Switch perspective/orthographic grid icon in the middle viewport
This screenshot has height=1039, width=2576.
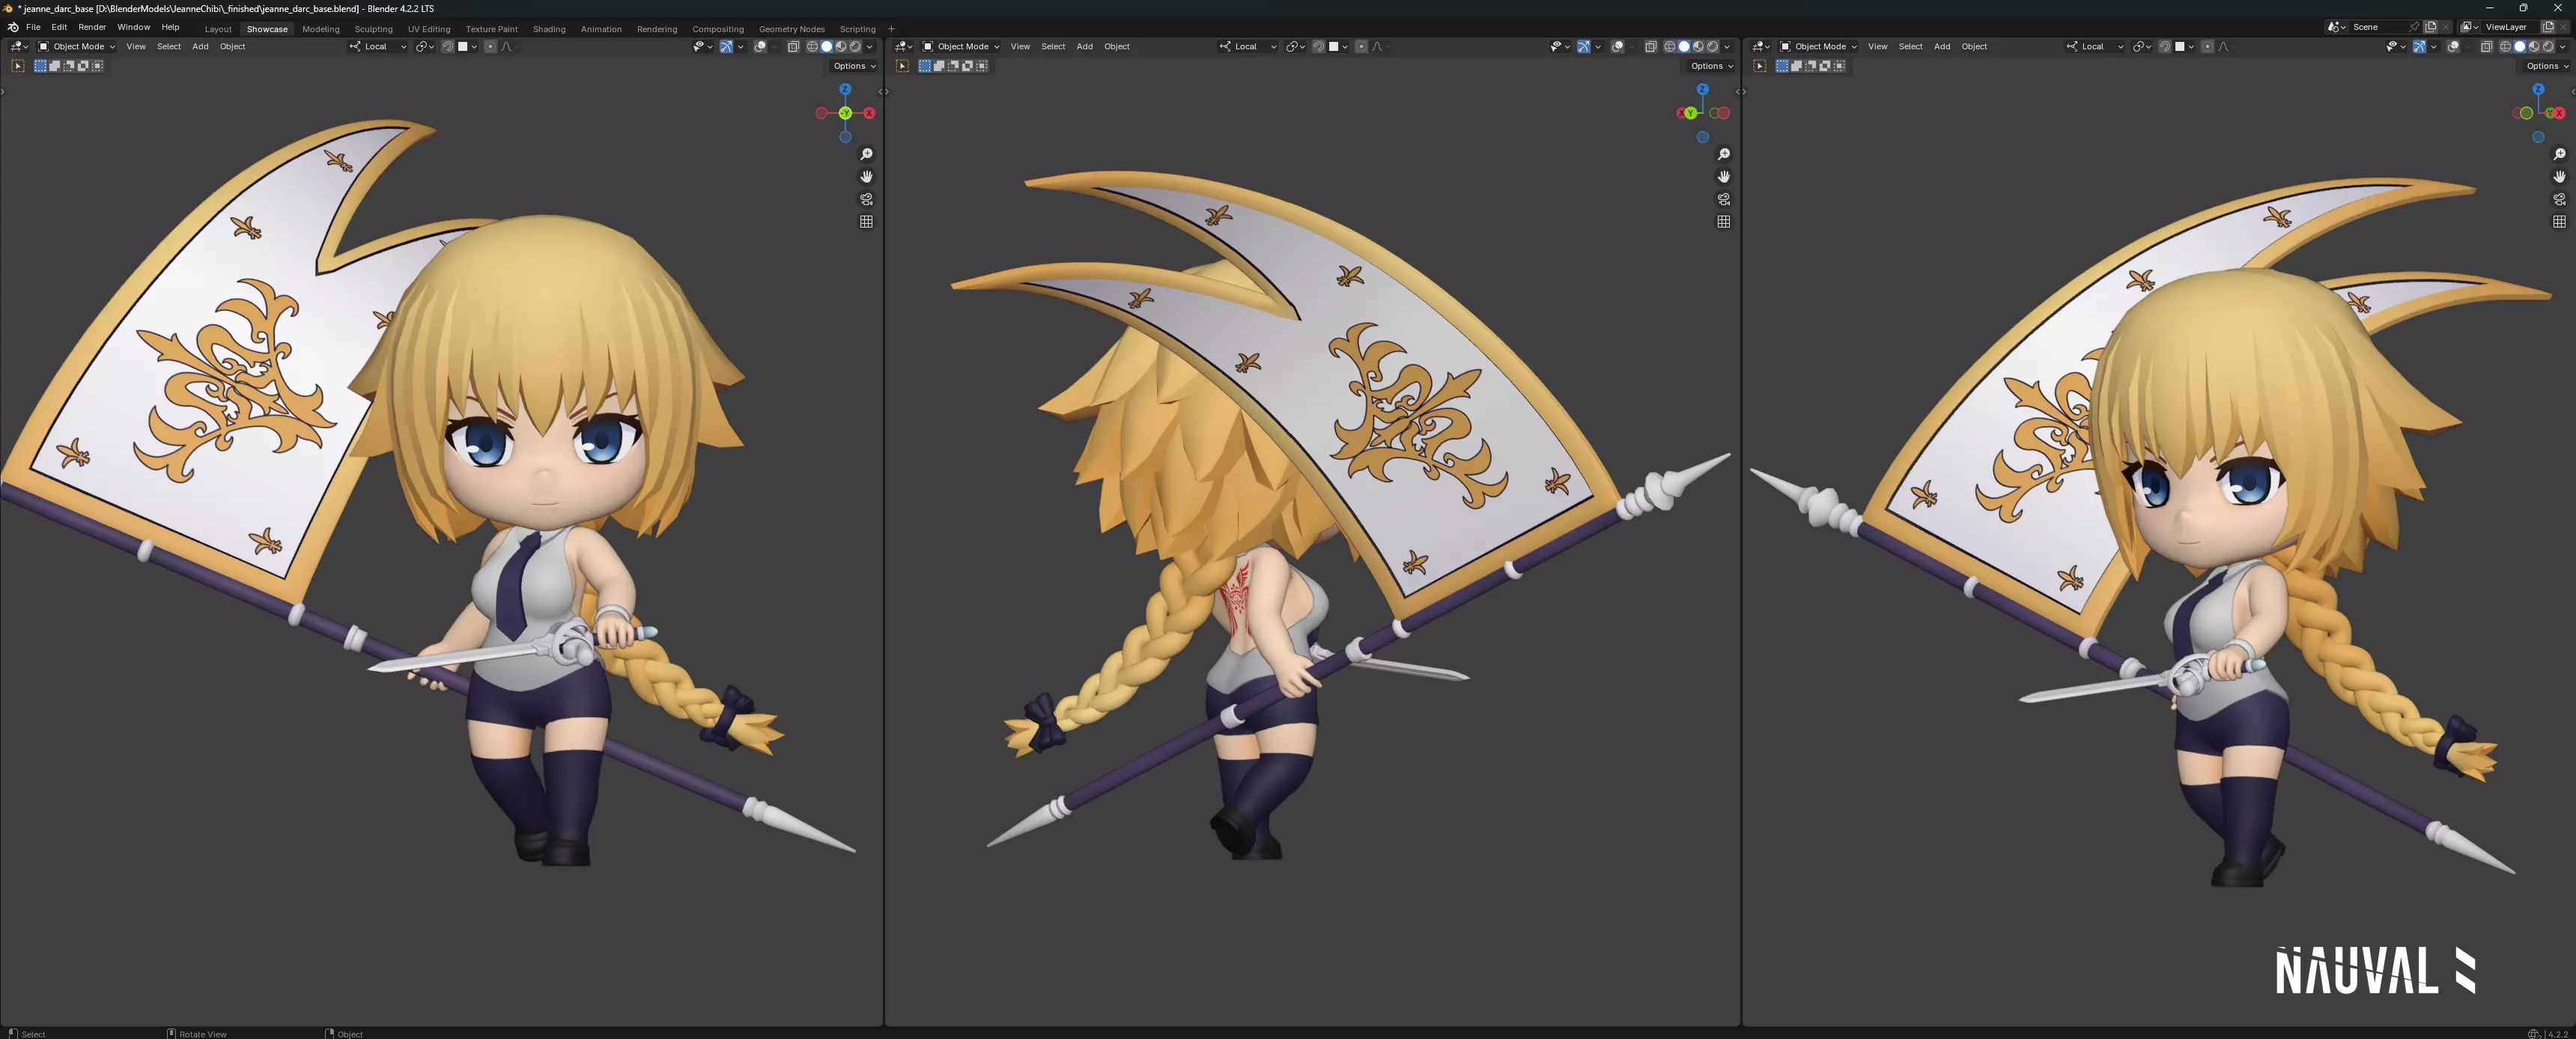click(1723, 222)
